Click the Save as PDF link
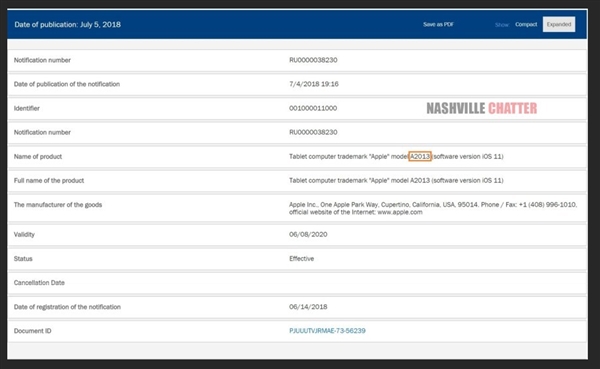The image size is (600, 369). [x=438, y=24]
